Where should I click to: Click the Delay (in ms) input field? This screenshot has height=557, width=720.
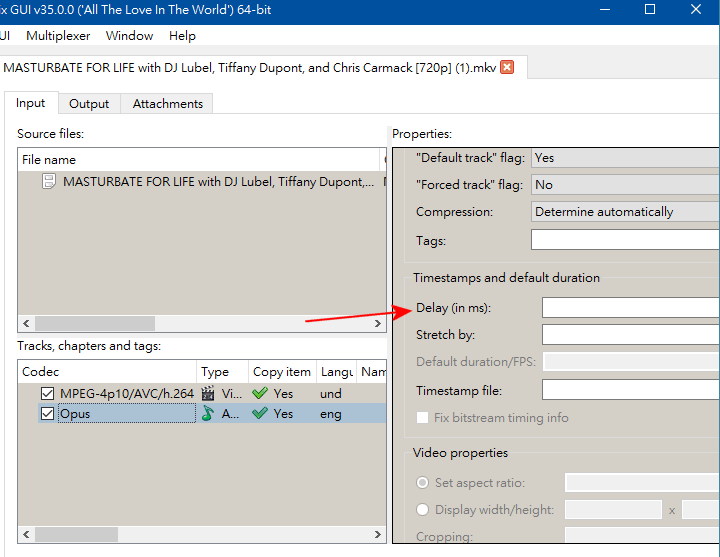click(x=630, y=308)
